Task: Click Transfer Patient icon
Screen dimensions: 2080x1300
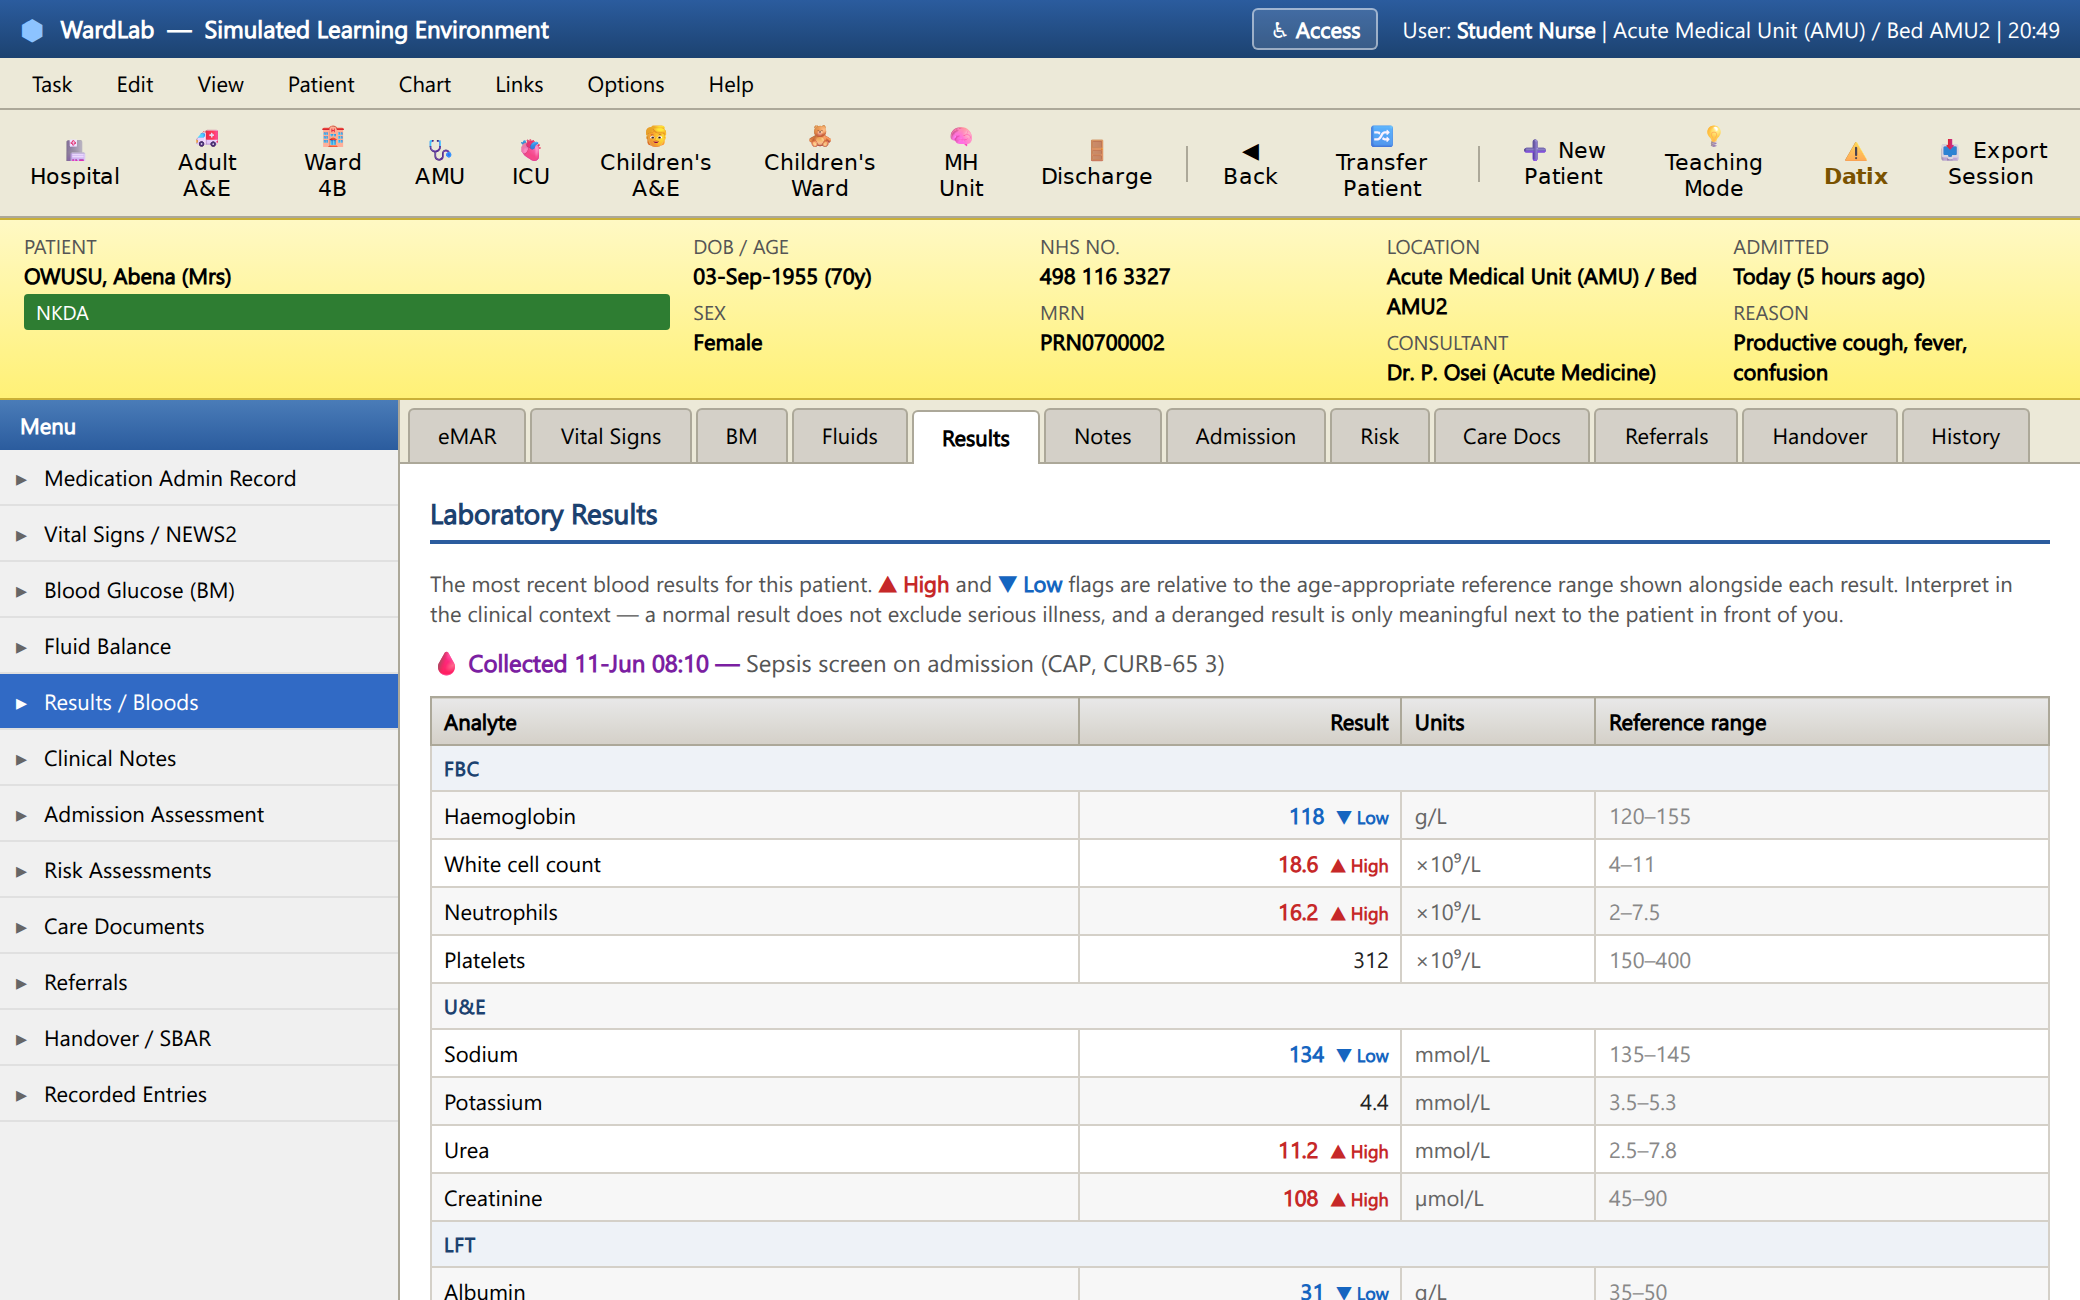Action: [x=1381, y=164]
